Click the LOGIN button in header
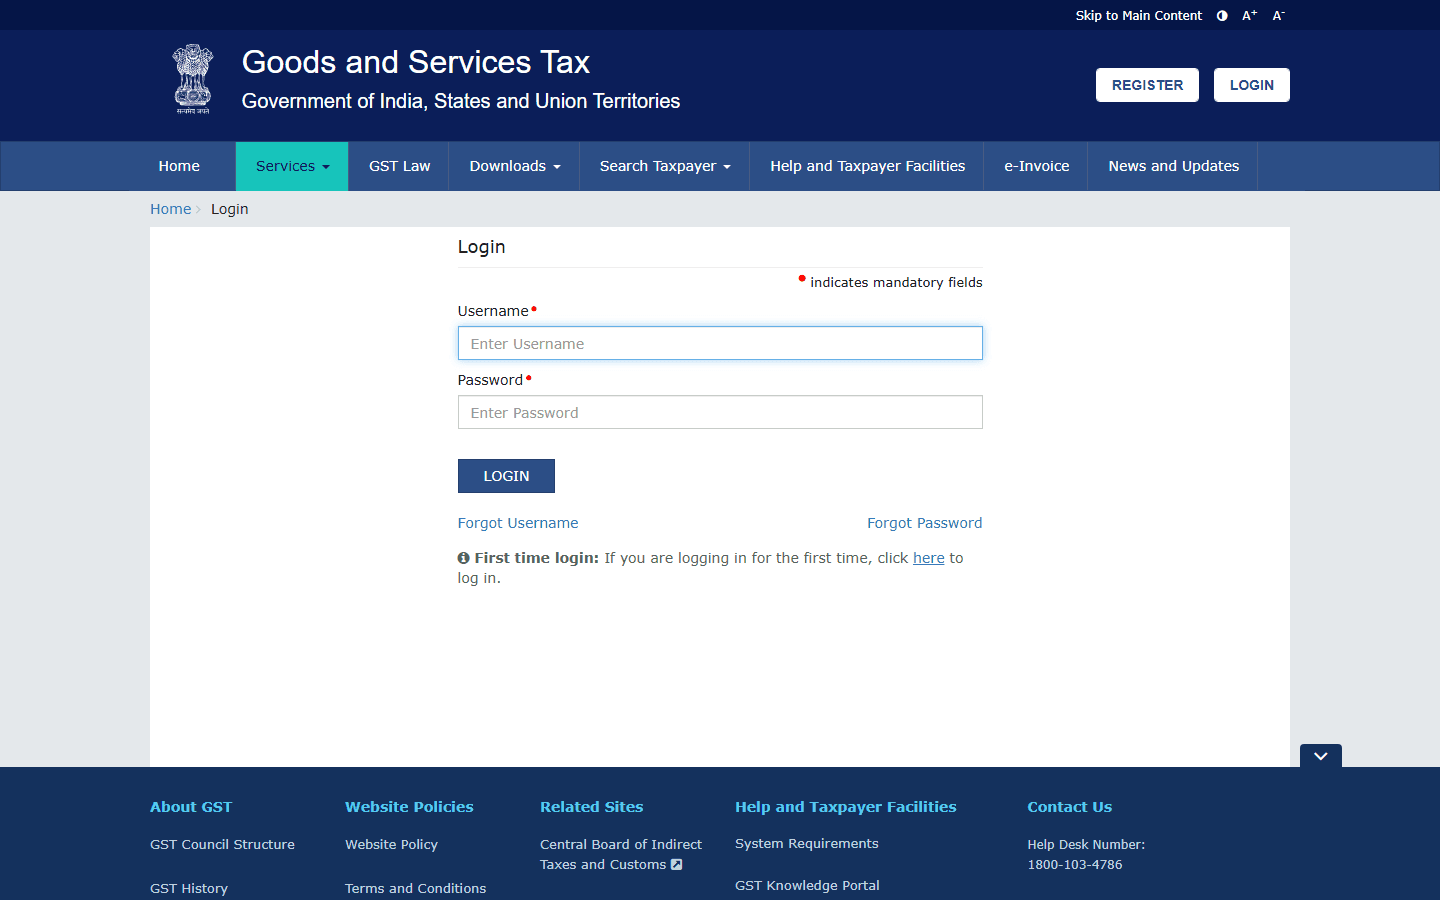Screen dimensions: 1440x900 [x=1252, y=85]
